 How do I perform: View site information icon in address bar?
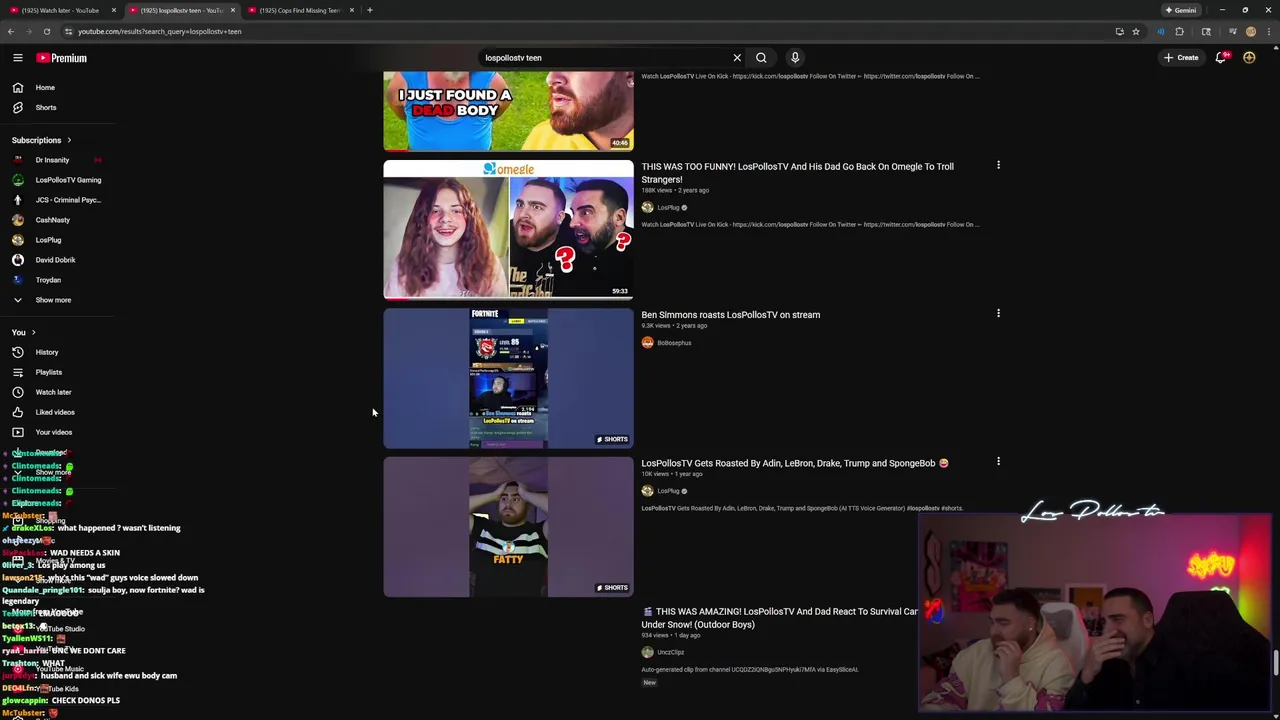(68, 31)
